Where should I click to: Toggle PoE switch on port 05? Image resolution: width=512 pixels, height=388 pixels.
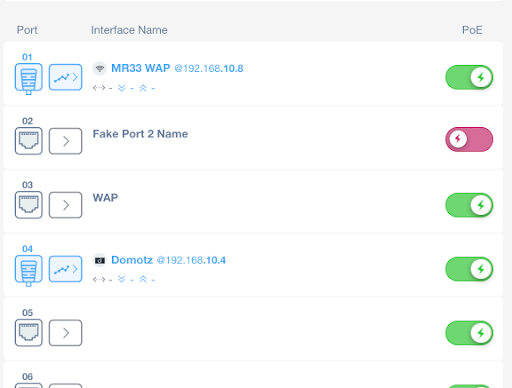[x=469, y=333]
